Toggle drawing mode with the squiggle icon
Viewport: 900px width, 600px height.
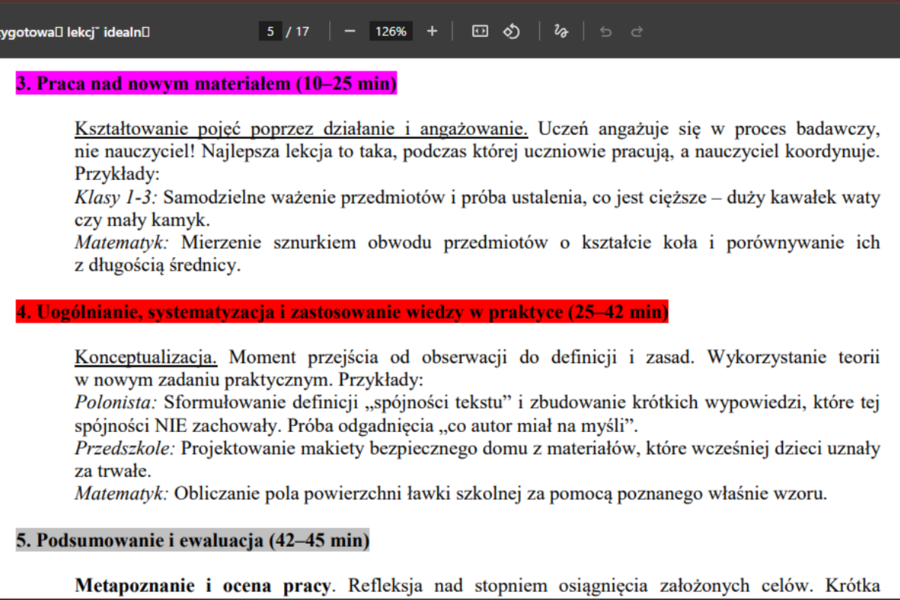561,31
